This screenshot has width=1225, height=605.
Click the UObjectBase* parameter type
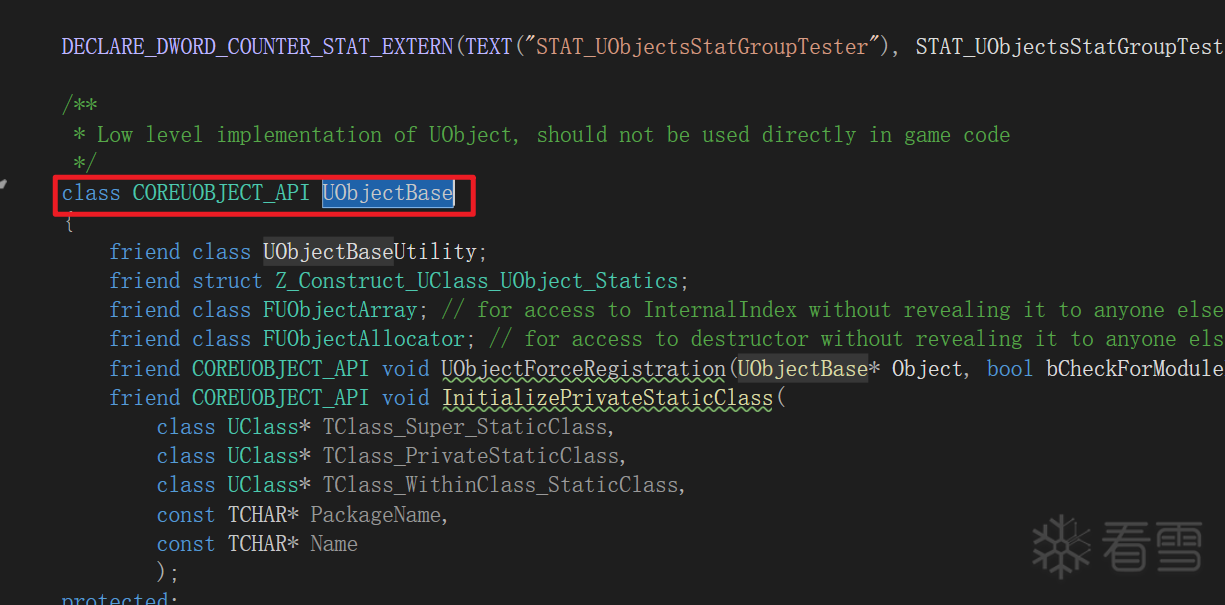pos(809,369)
